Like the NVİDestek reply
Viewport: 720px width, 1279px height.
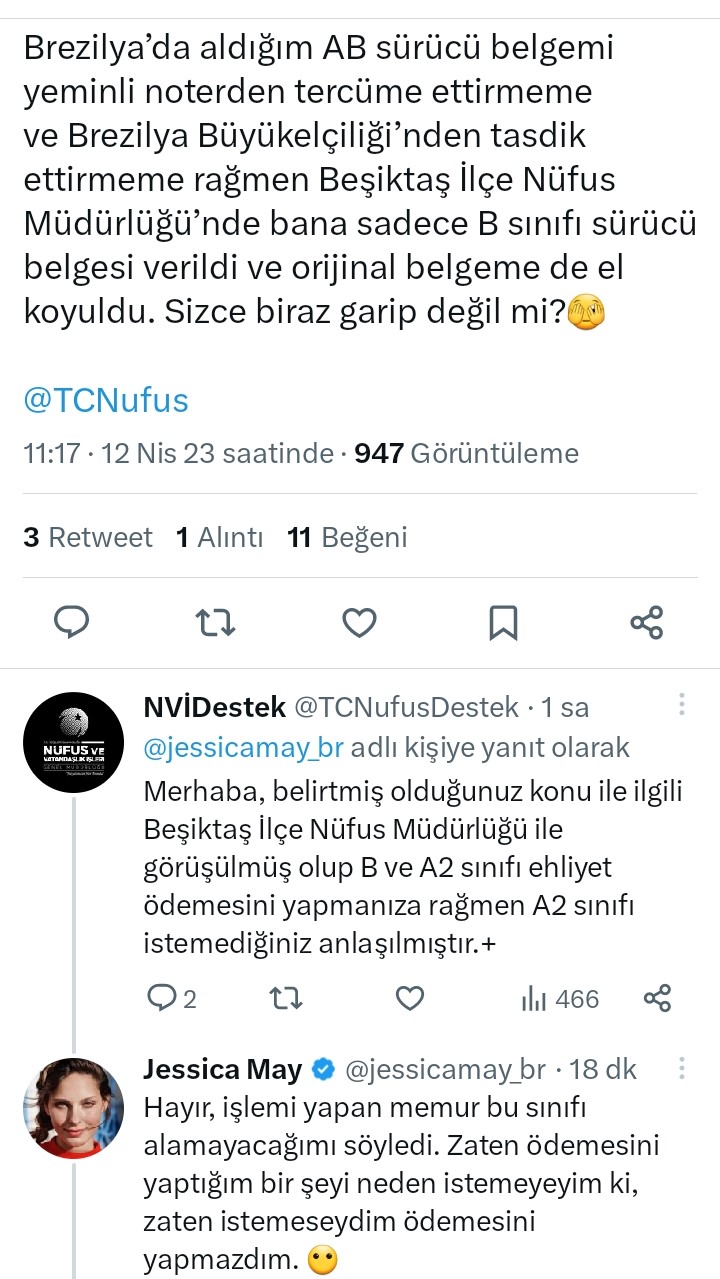tap(410, 998)
